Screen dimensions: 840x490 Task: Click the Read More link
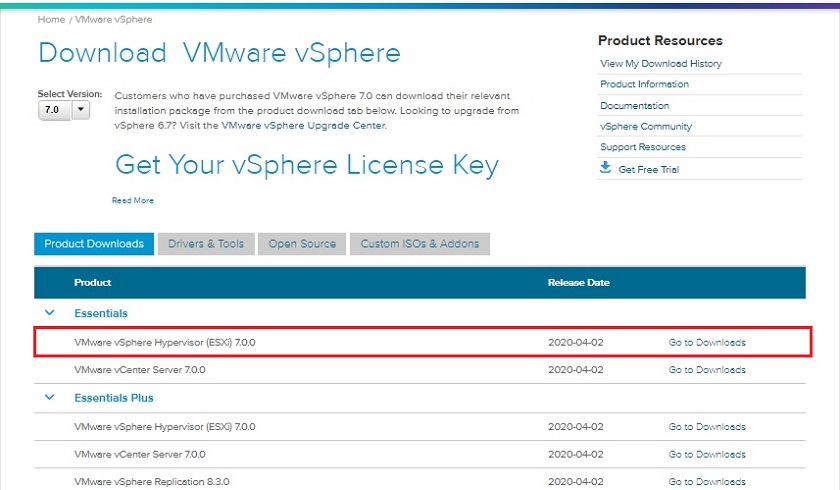[133, 200]
